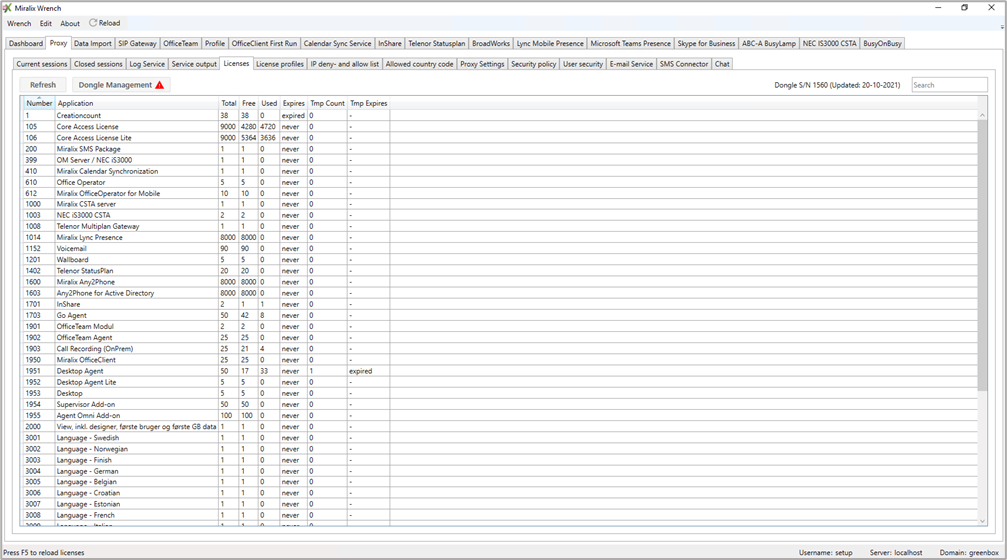Open the About menu
Image resolution: width=1007 pixels, height=560 pixels.
click(x=70, y=23)
